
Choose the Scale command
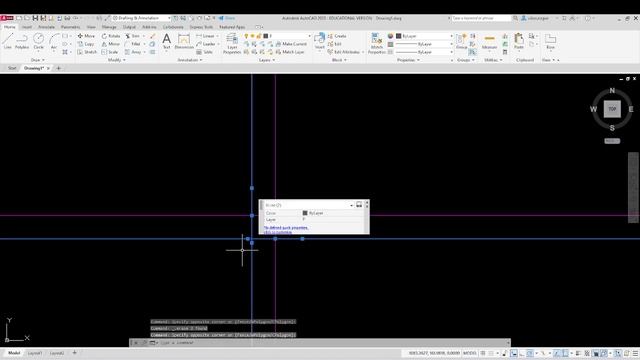coord(110,52)
